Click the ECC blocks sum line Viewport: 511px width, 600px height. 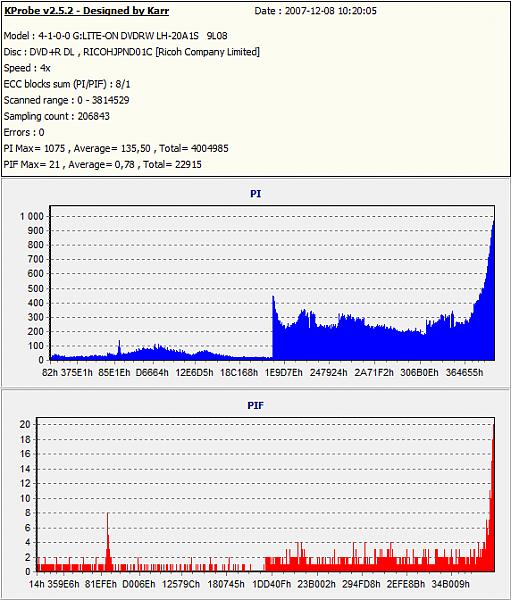tap(67, 84)
